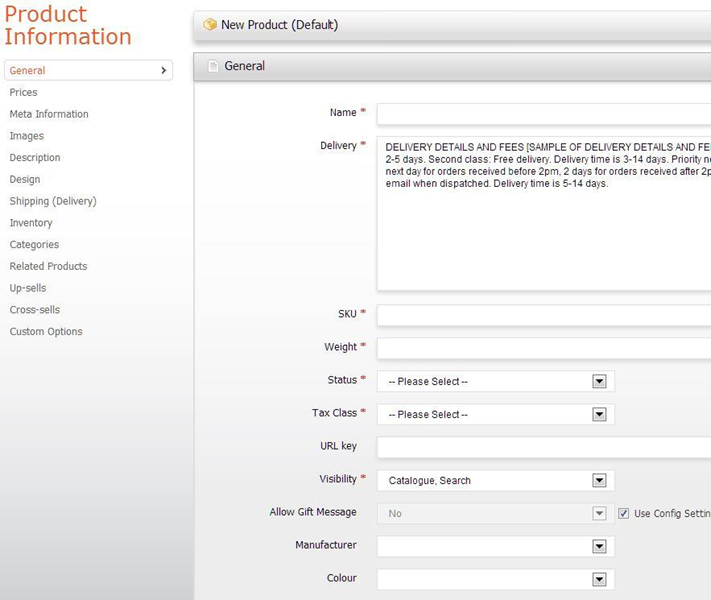Open the Visibility dropdown
Screen dimensions: 711x600
point(599,480)
